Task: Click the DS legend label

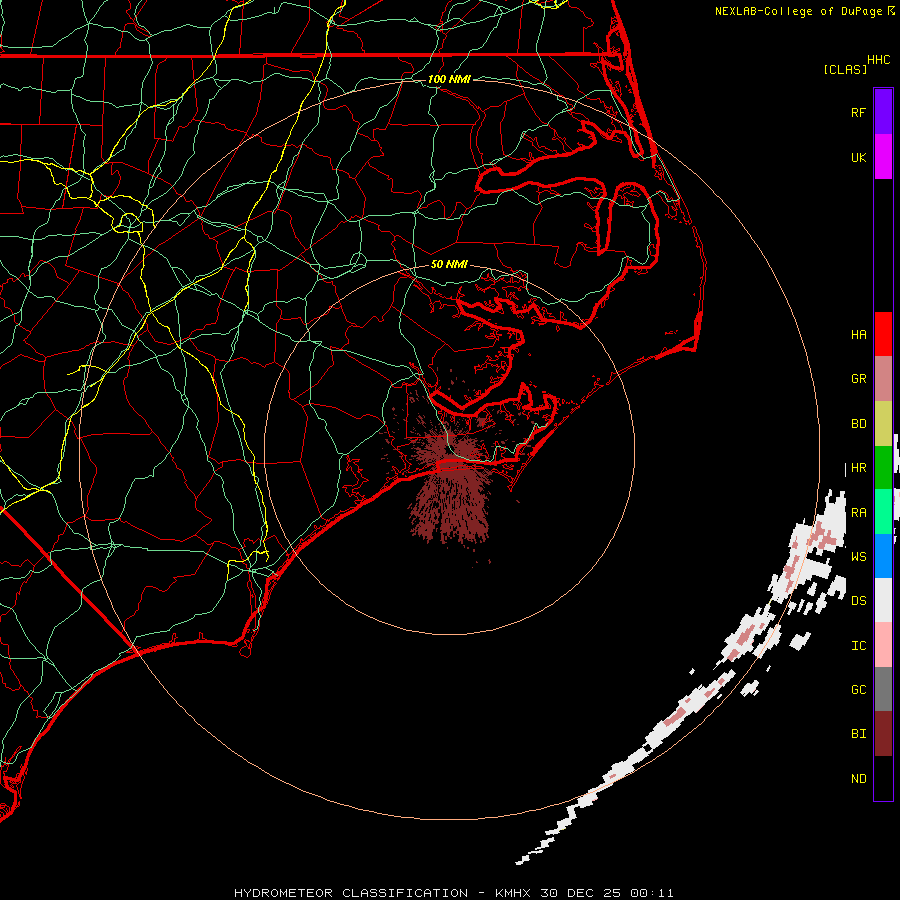Action: point(859,600)
